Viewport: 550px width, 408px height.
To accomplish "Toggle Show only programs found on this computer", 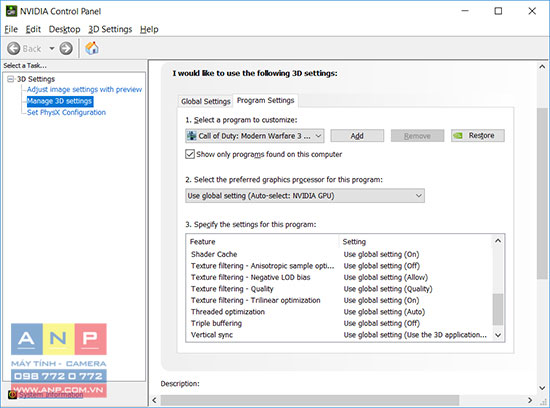I will pyautogui.click(x=190, y=154).
